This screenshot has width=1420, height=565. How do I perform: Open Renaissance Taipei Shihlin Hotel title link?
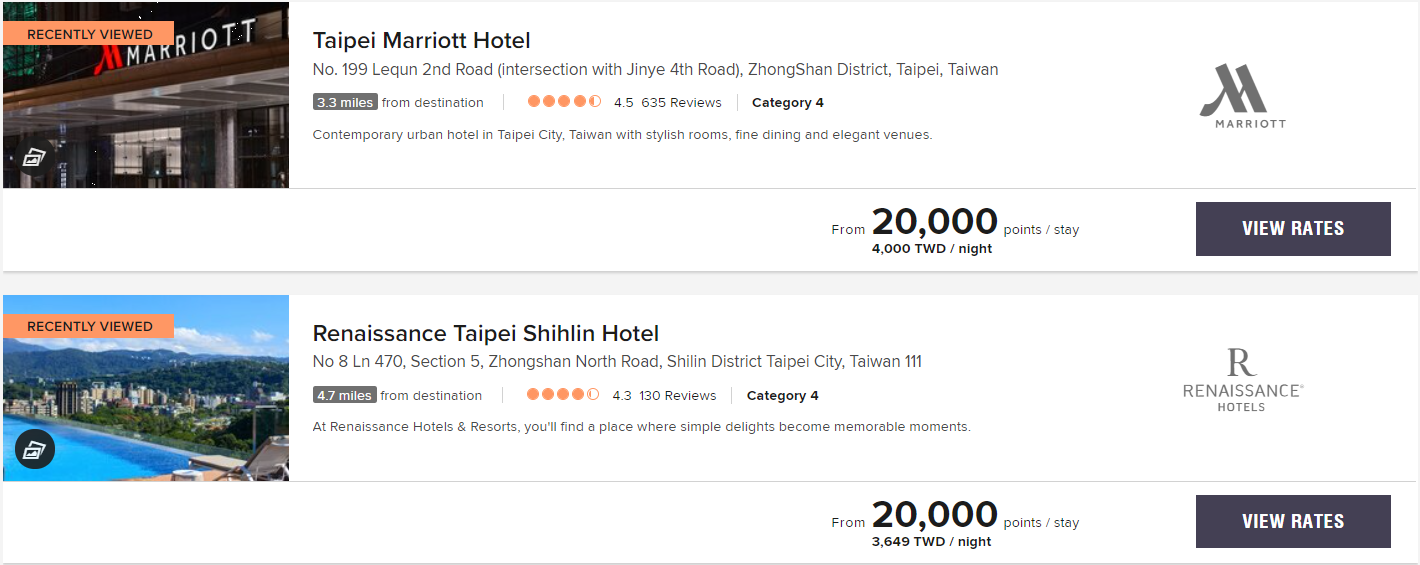point(485,334)
